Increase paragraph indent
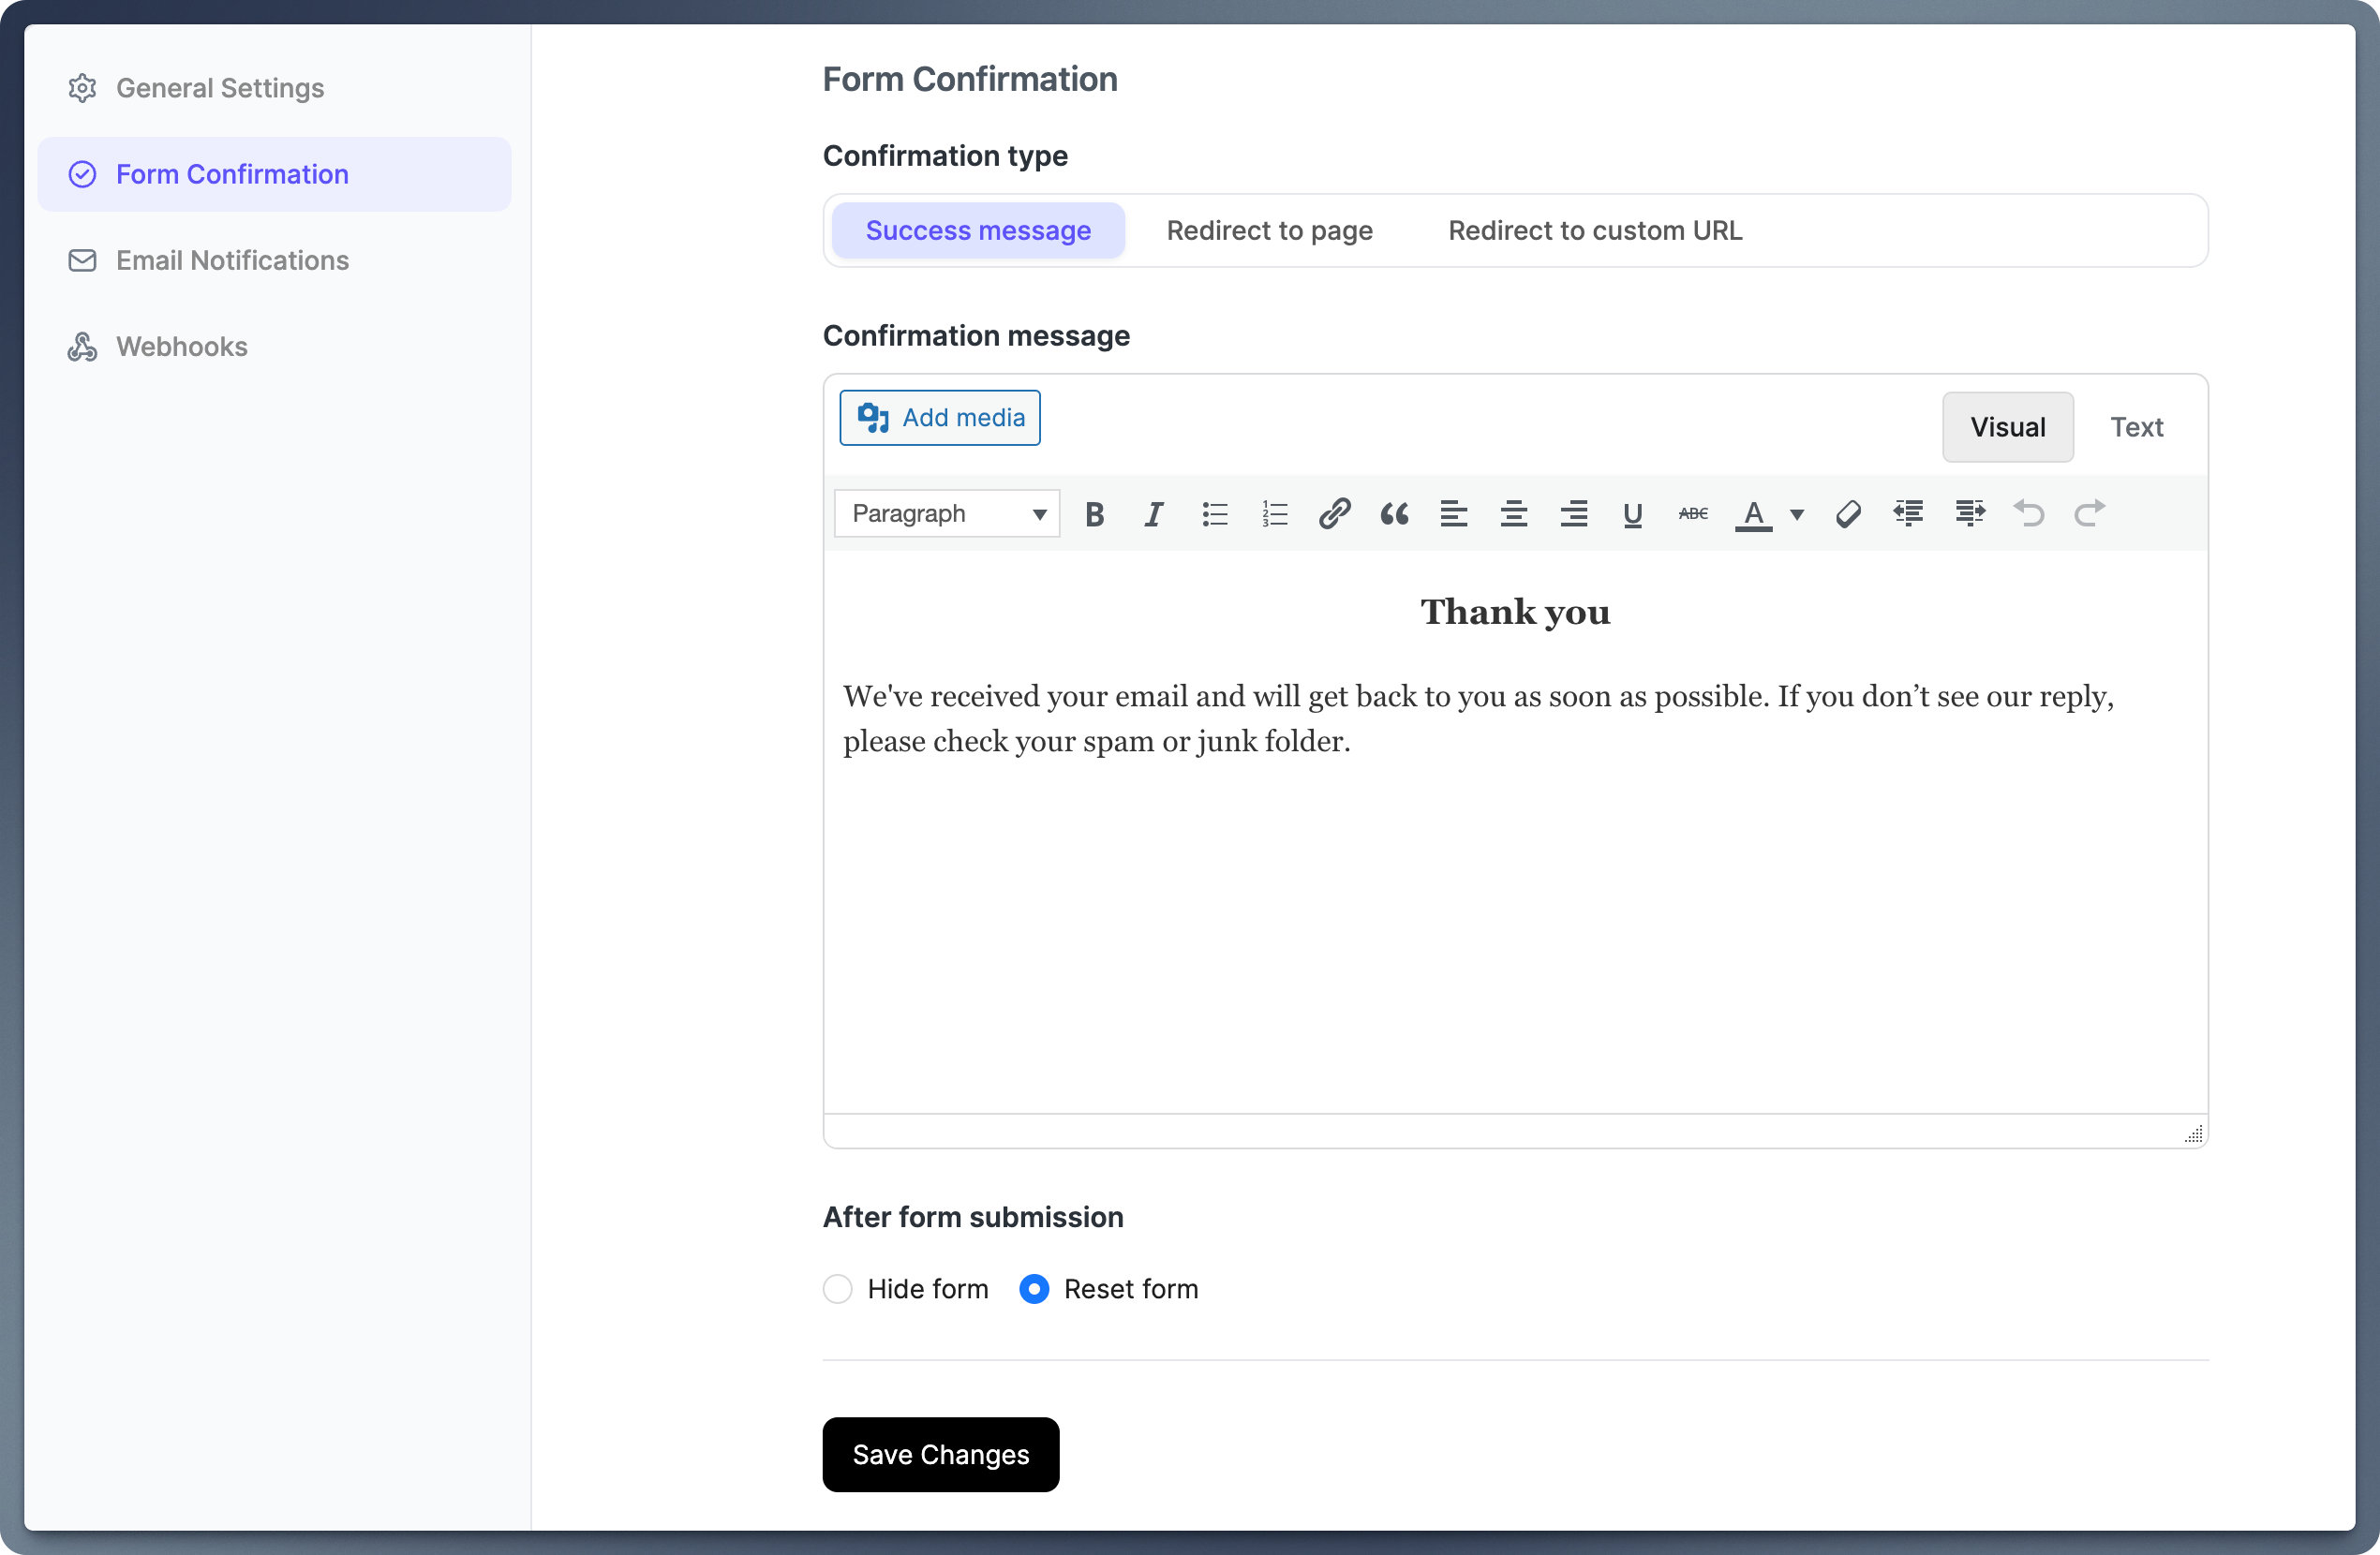 [x=1969, y=514]
